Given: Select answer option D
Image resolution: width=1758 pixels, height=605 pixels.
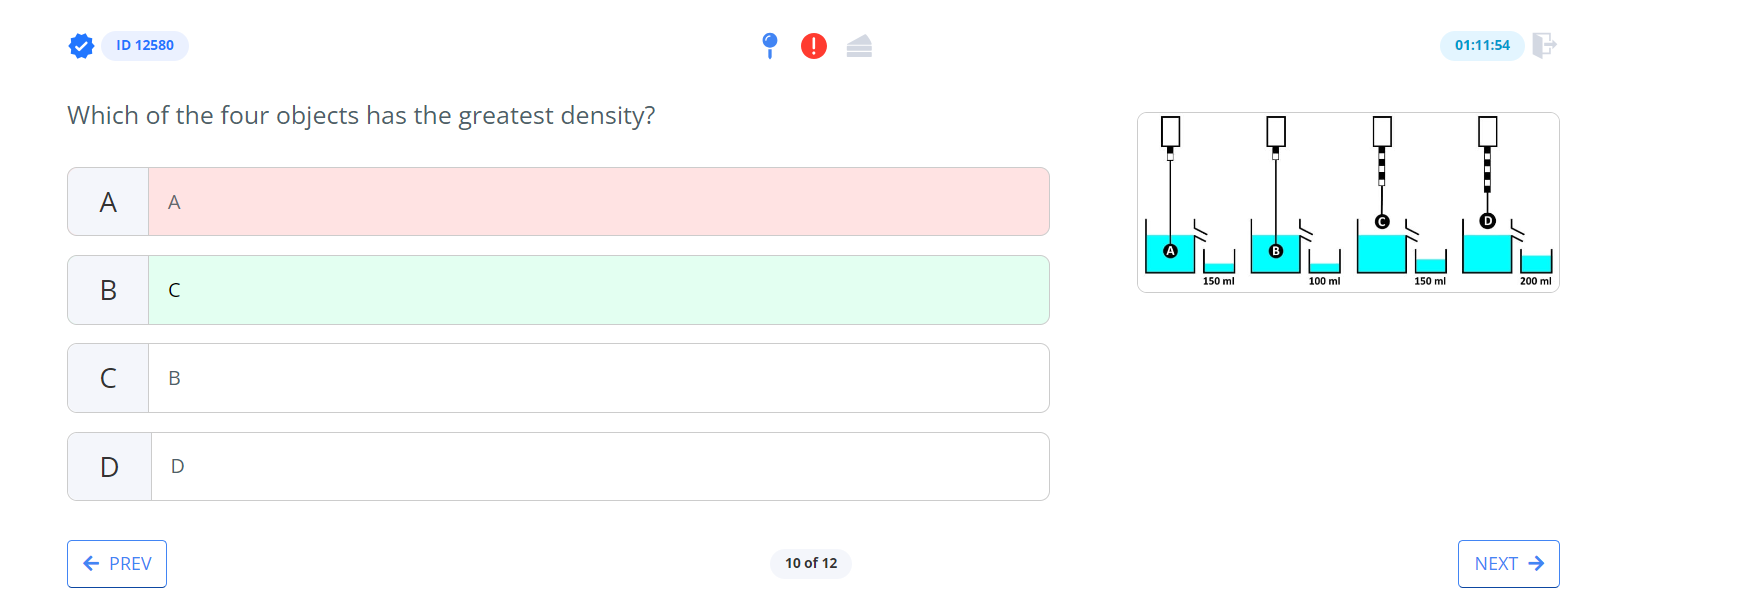Looking at the screenshot, I should [558, 466].
